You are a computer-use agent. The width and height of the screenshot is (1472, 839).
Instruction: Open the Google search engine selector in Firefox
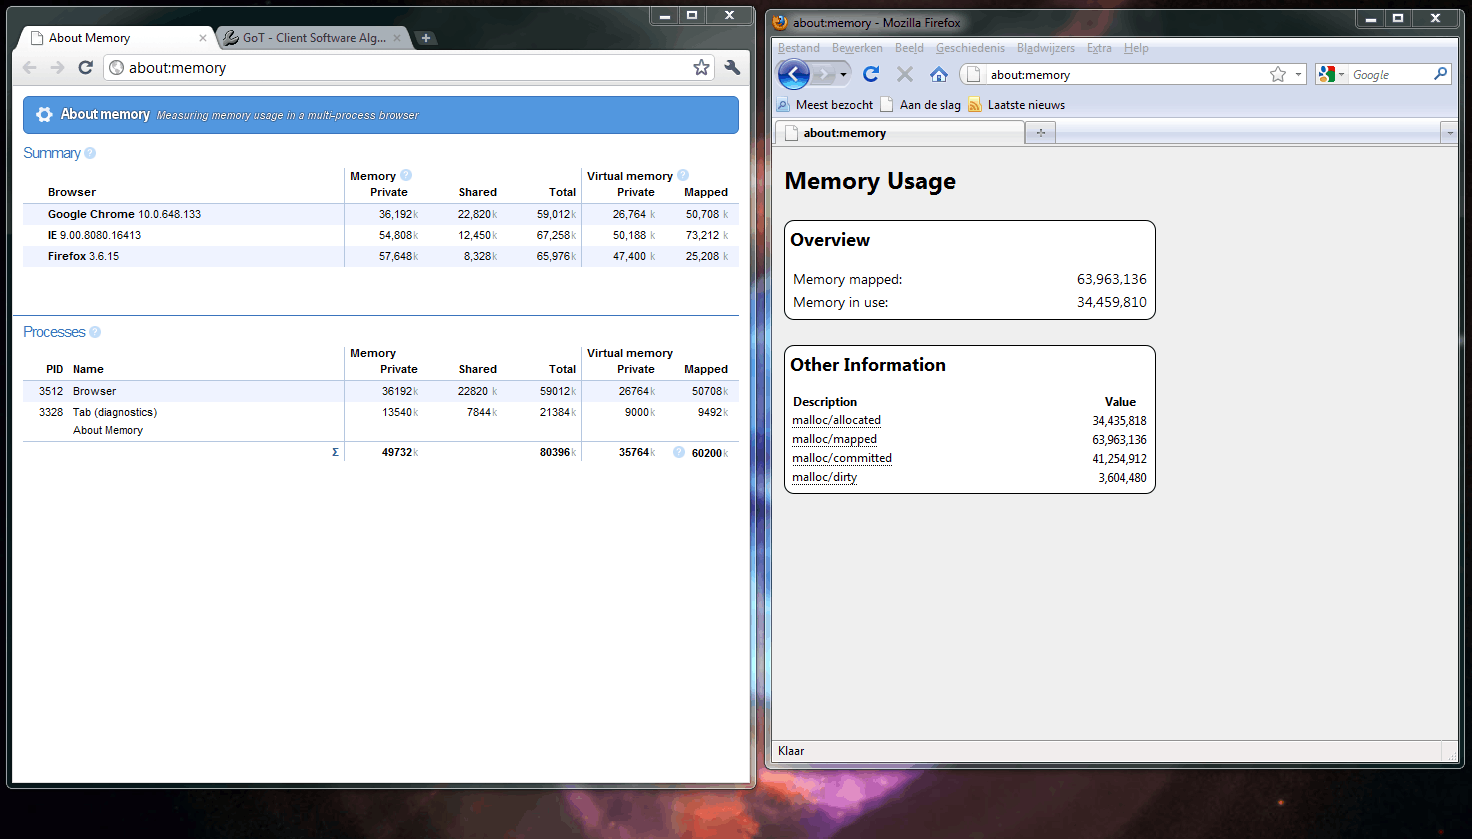tap(1331, 74)
